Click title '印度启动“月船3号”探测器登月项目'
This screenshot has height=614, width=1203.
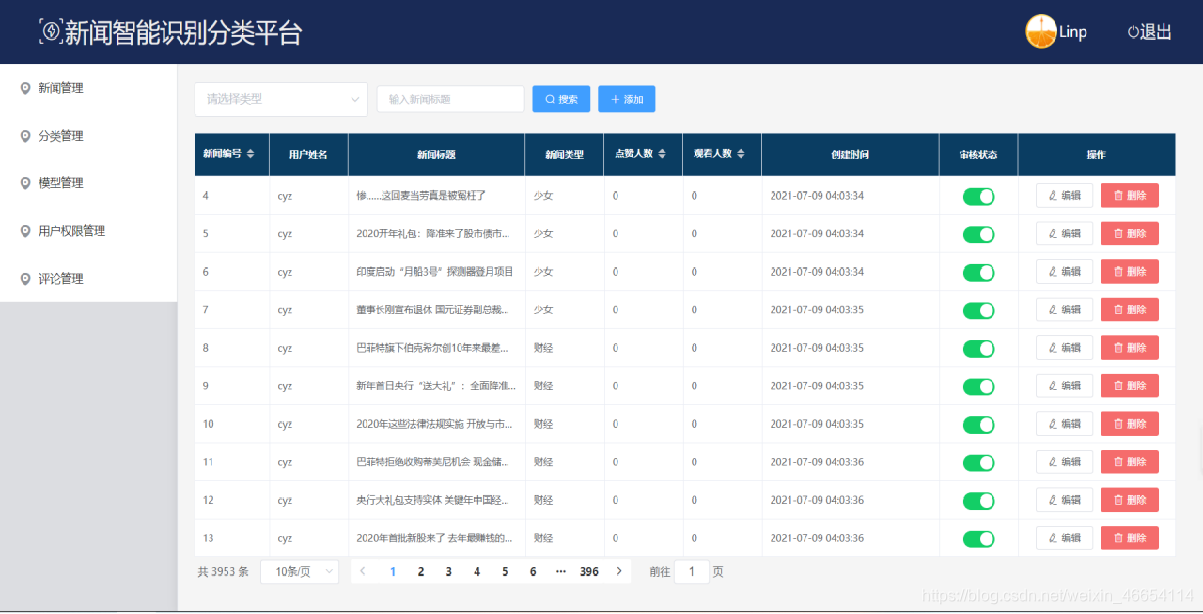click(435, 272)
